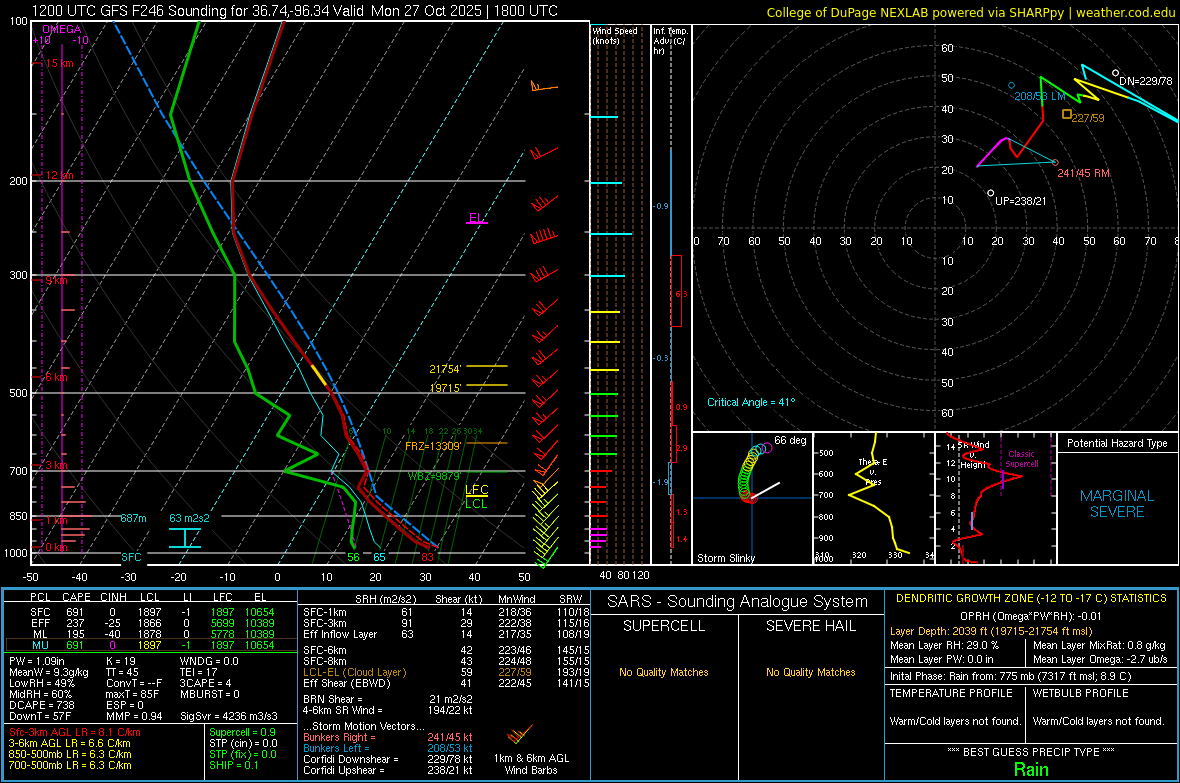Click the magenta 'Classic Supercell' label

click(1021, 459)
